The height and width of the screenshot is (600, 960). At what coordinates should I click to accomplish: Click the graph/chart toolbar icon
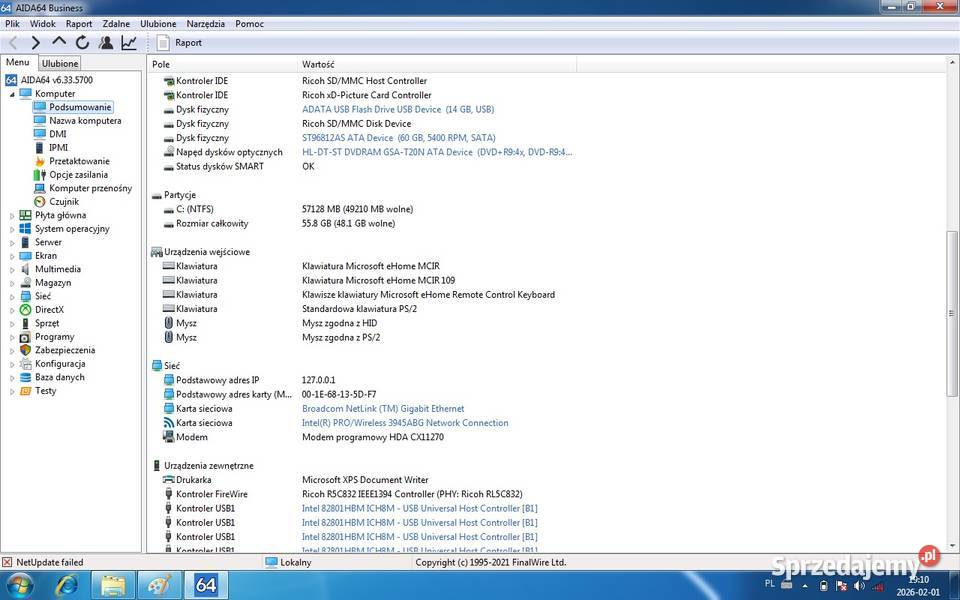pyautogui.click(x=129, y=42)
